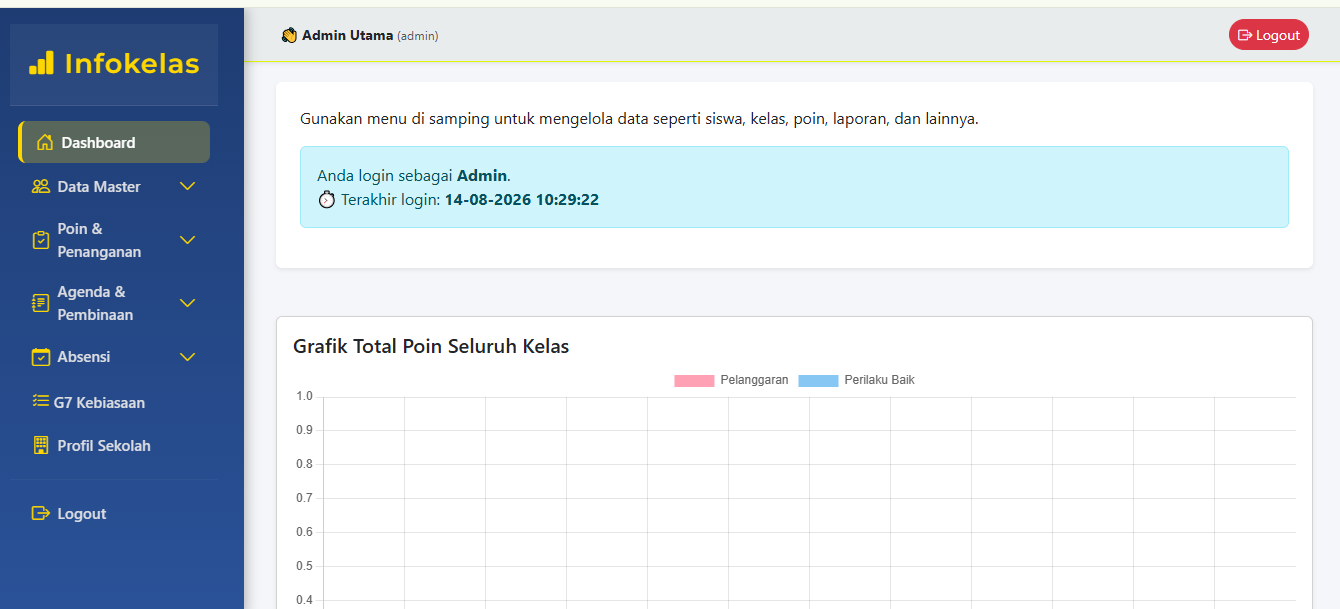Click the Data Master people icon
This screenshot has height=609, width=1340.
coord(41,186)
